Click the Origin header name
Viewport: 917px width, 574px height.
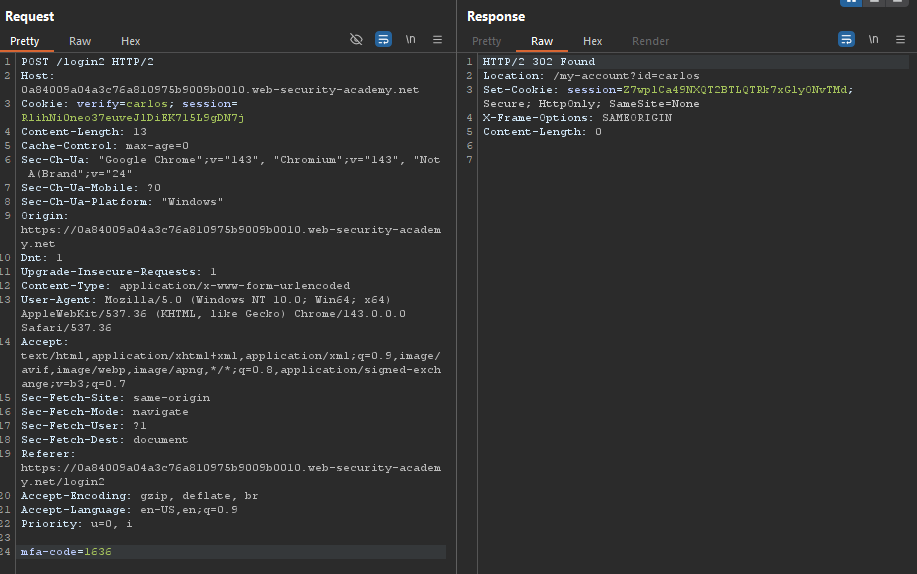point(44,216)
